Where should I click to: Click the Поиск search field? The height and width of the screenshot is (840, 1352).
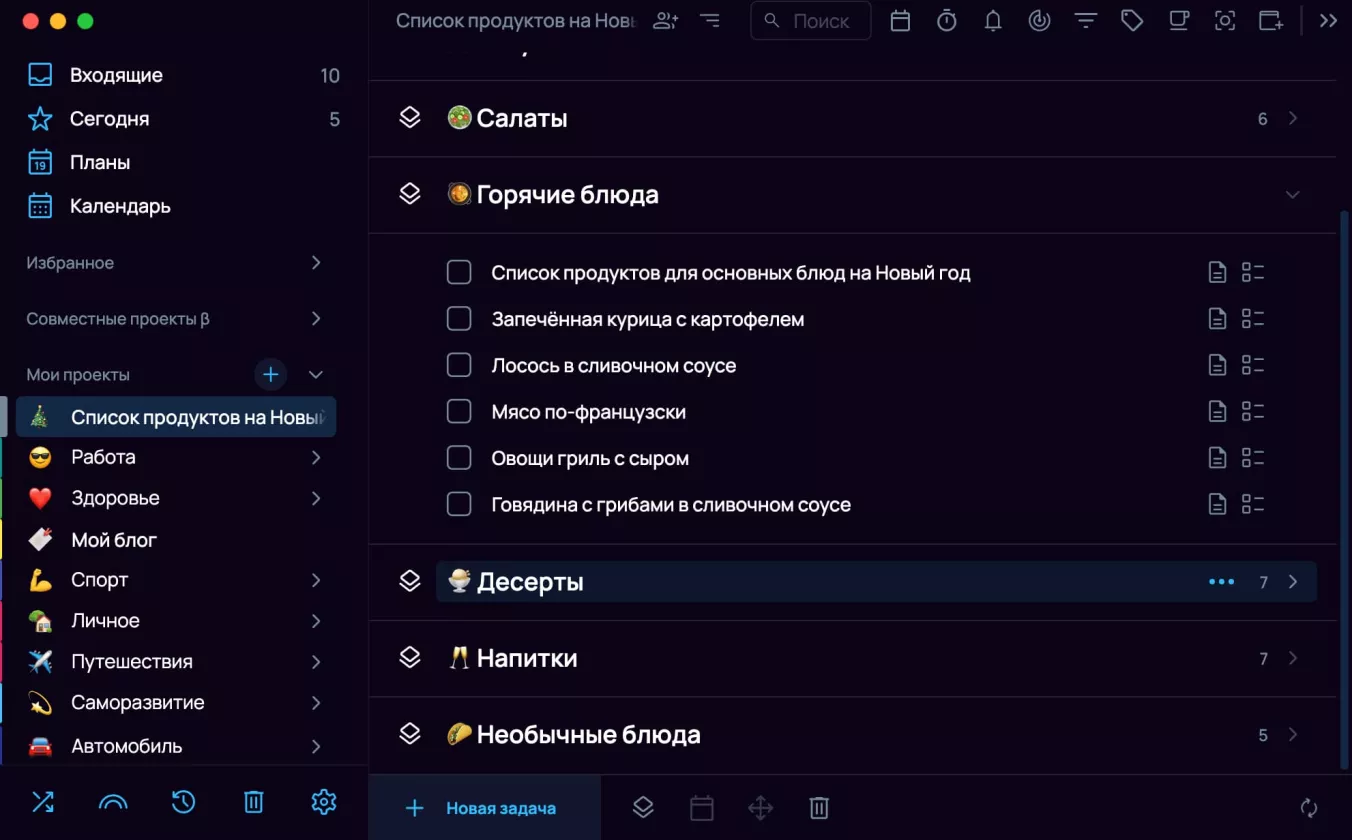[x=811, y=20]
